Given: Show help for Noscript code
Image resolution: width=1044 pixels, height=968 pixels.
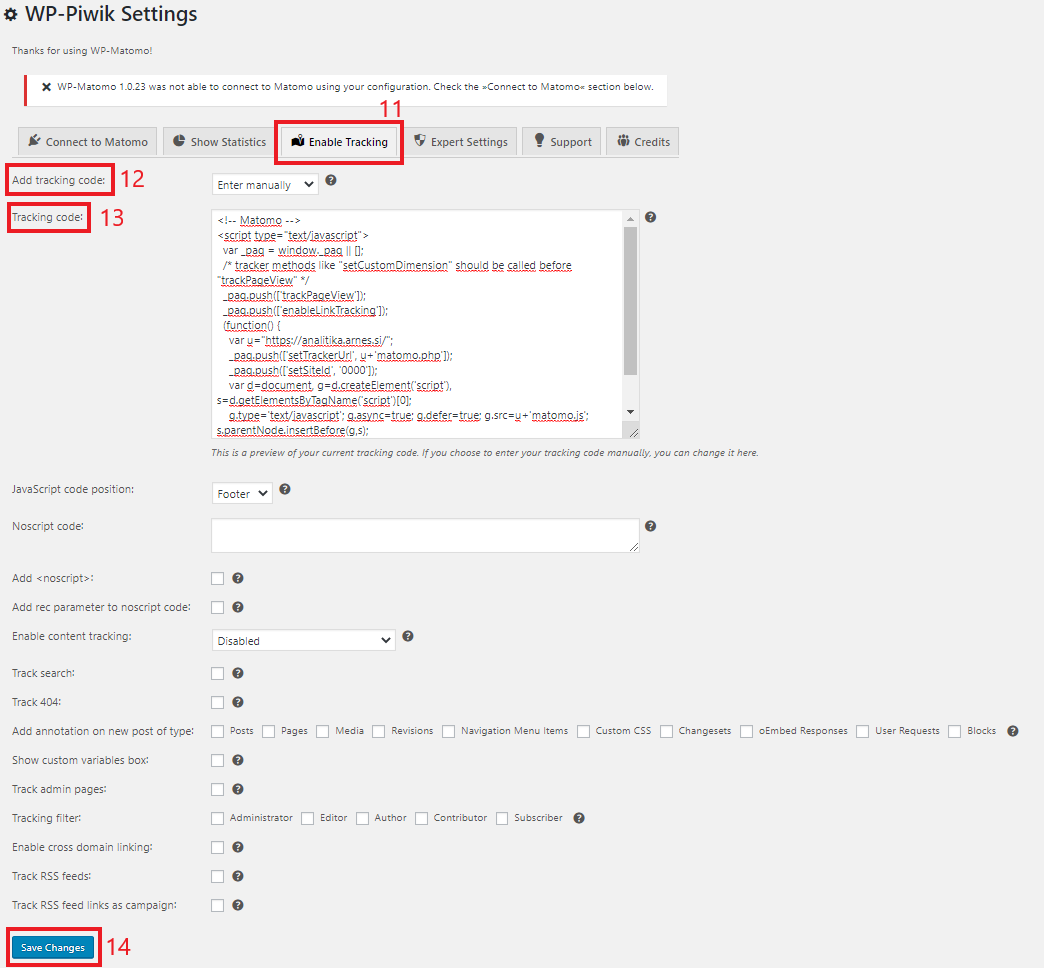Looking at the screenshot, I should point(651,526).
